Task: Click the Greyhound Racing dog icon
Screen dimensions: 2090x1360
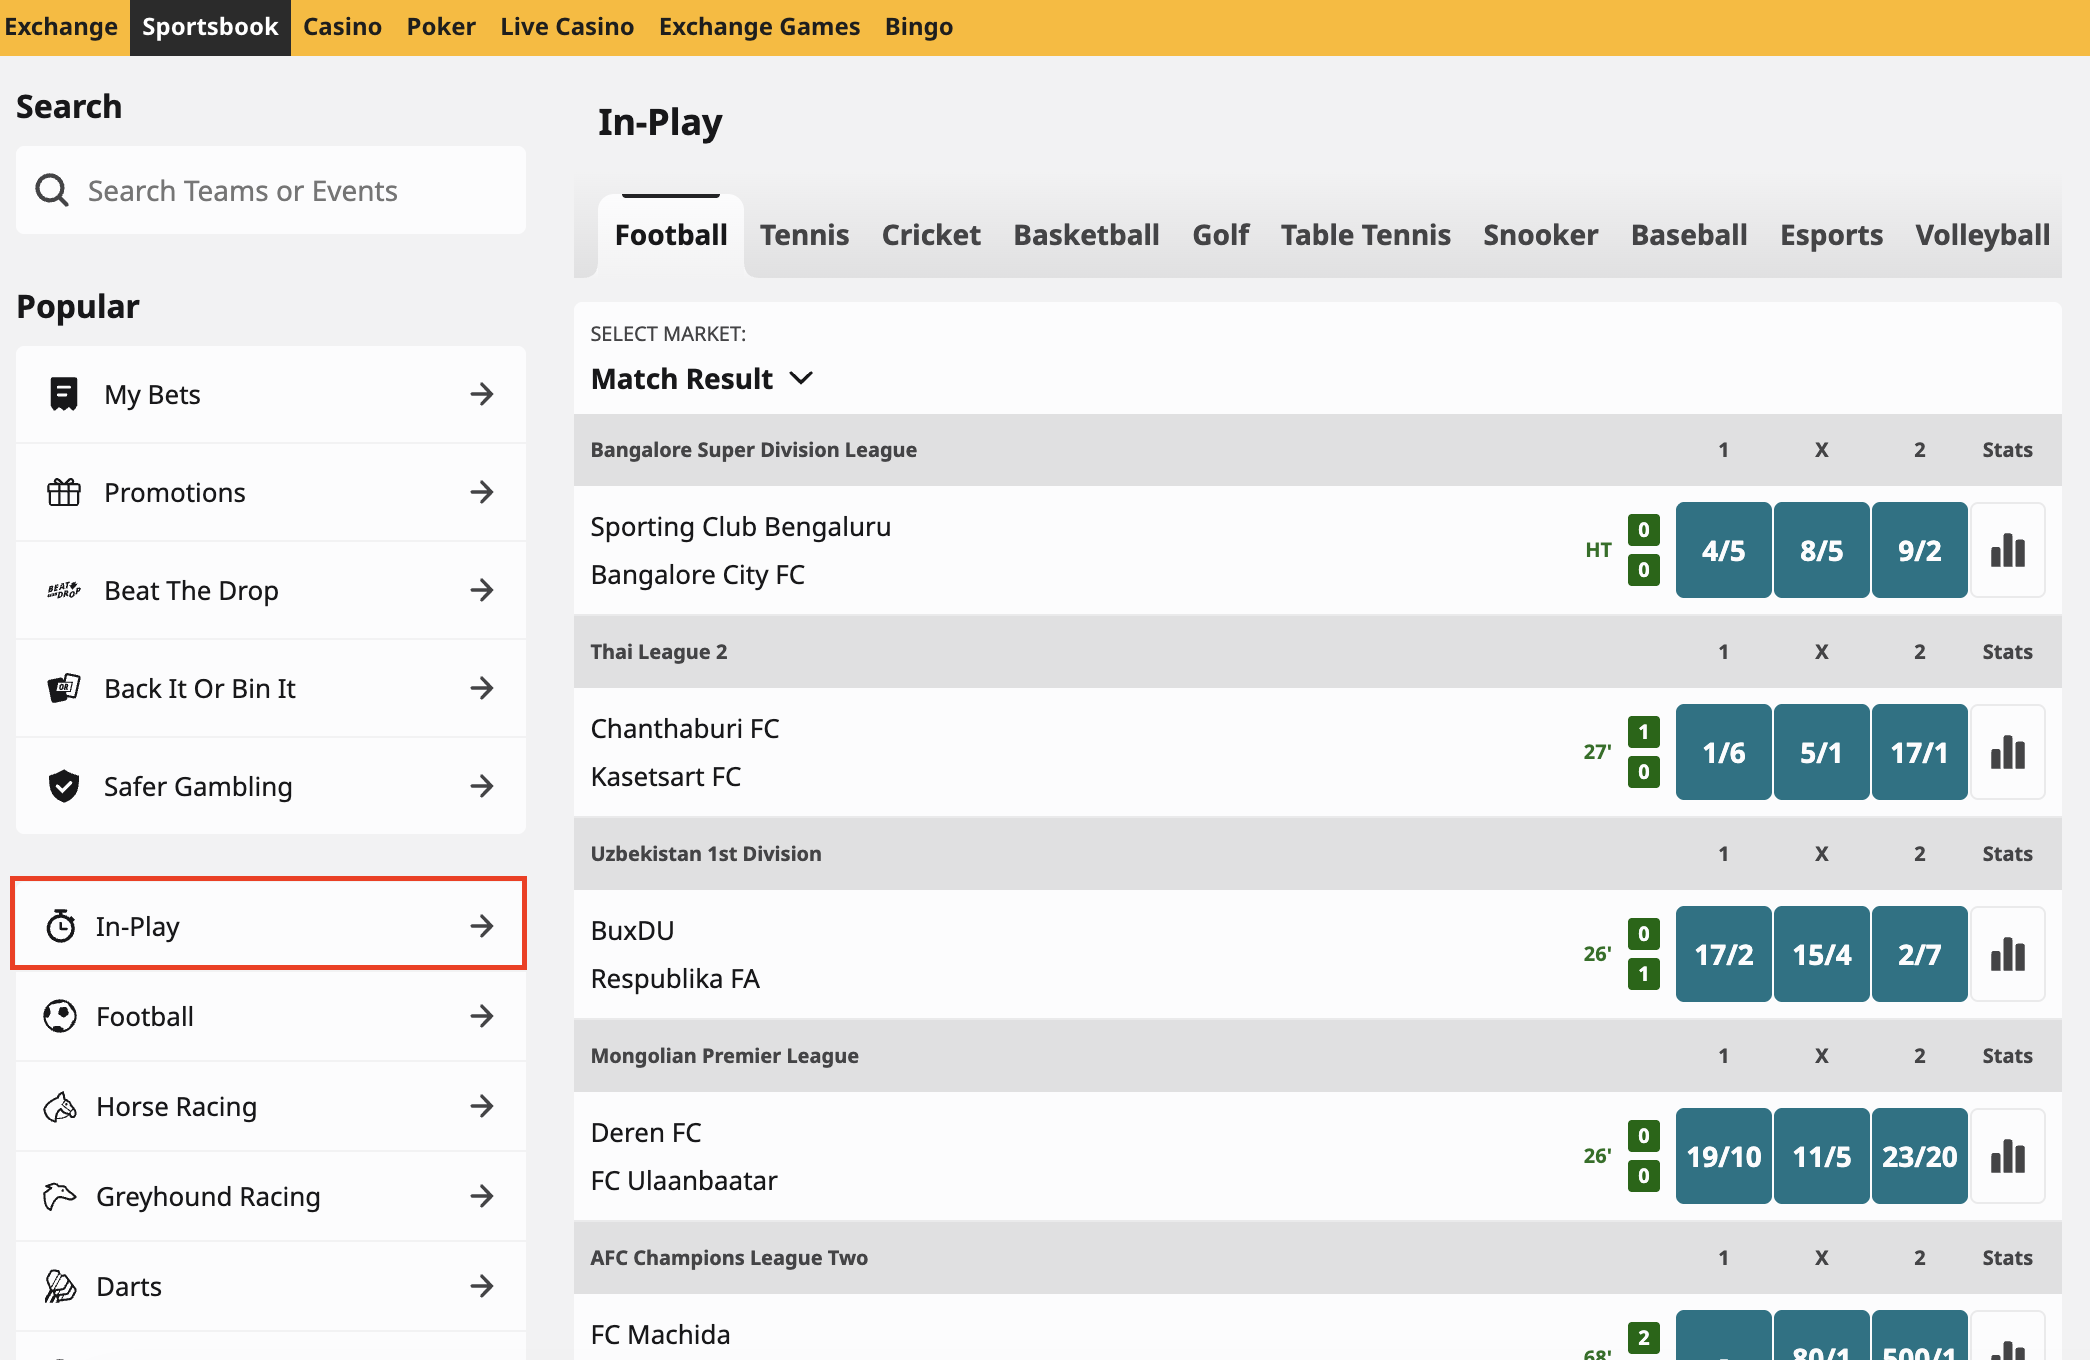Action: coord(60,1196)
